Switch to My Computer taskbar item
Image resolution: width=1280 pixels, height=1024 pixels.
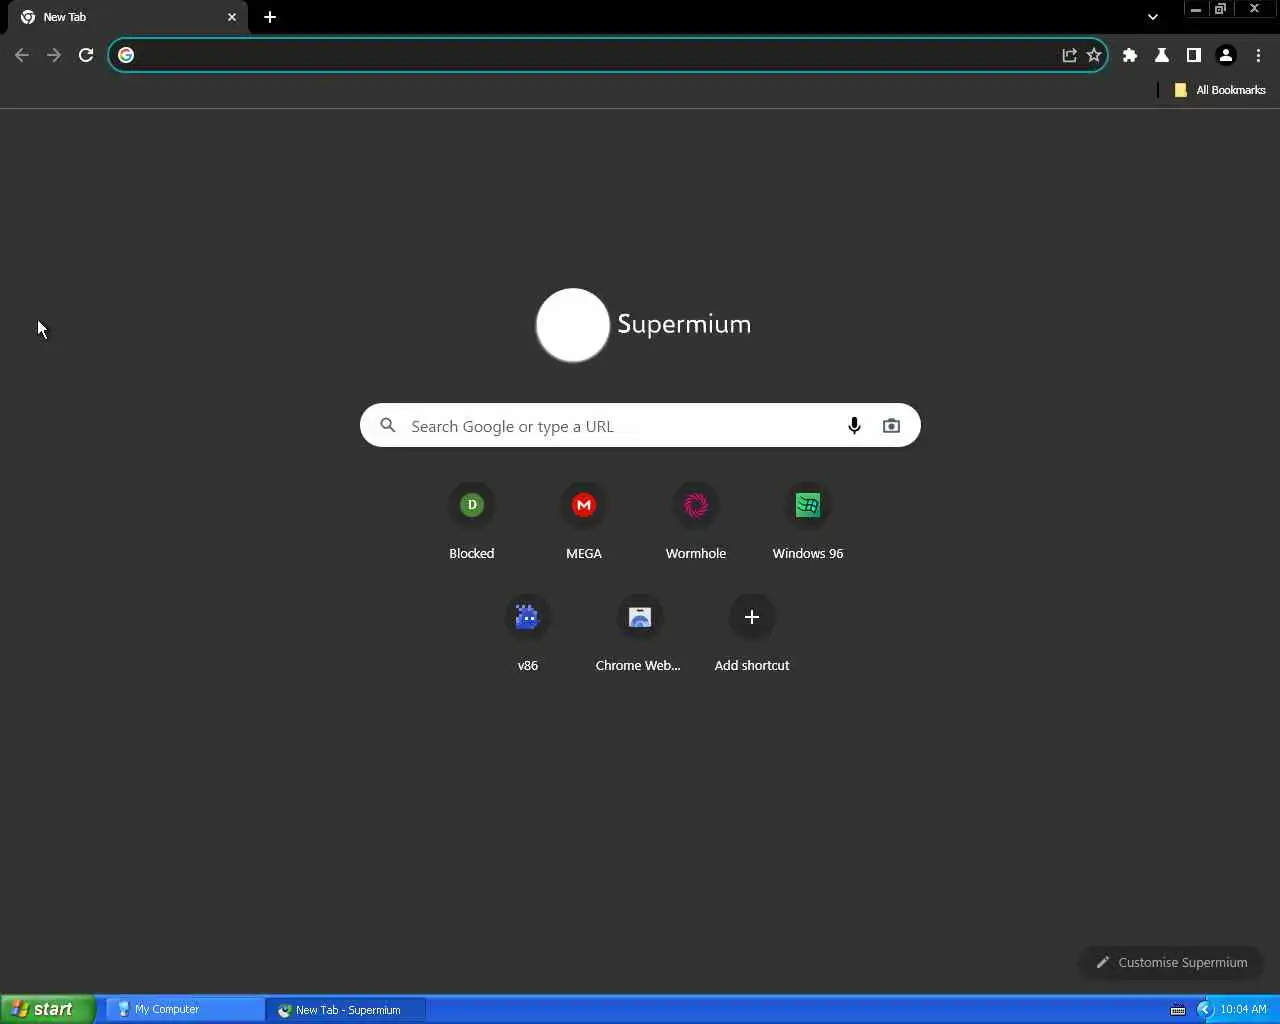[x=185, y=1010]
